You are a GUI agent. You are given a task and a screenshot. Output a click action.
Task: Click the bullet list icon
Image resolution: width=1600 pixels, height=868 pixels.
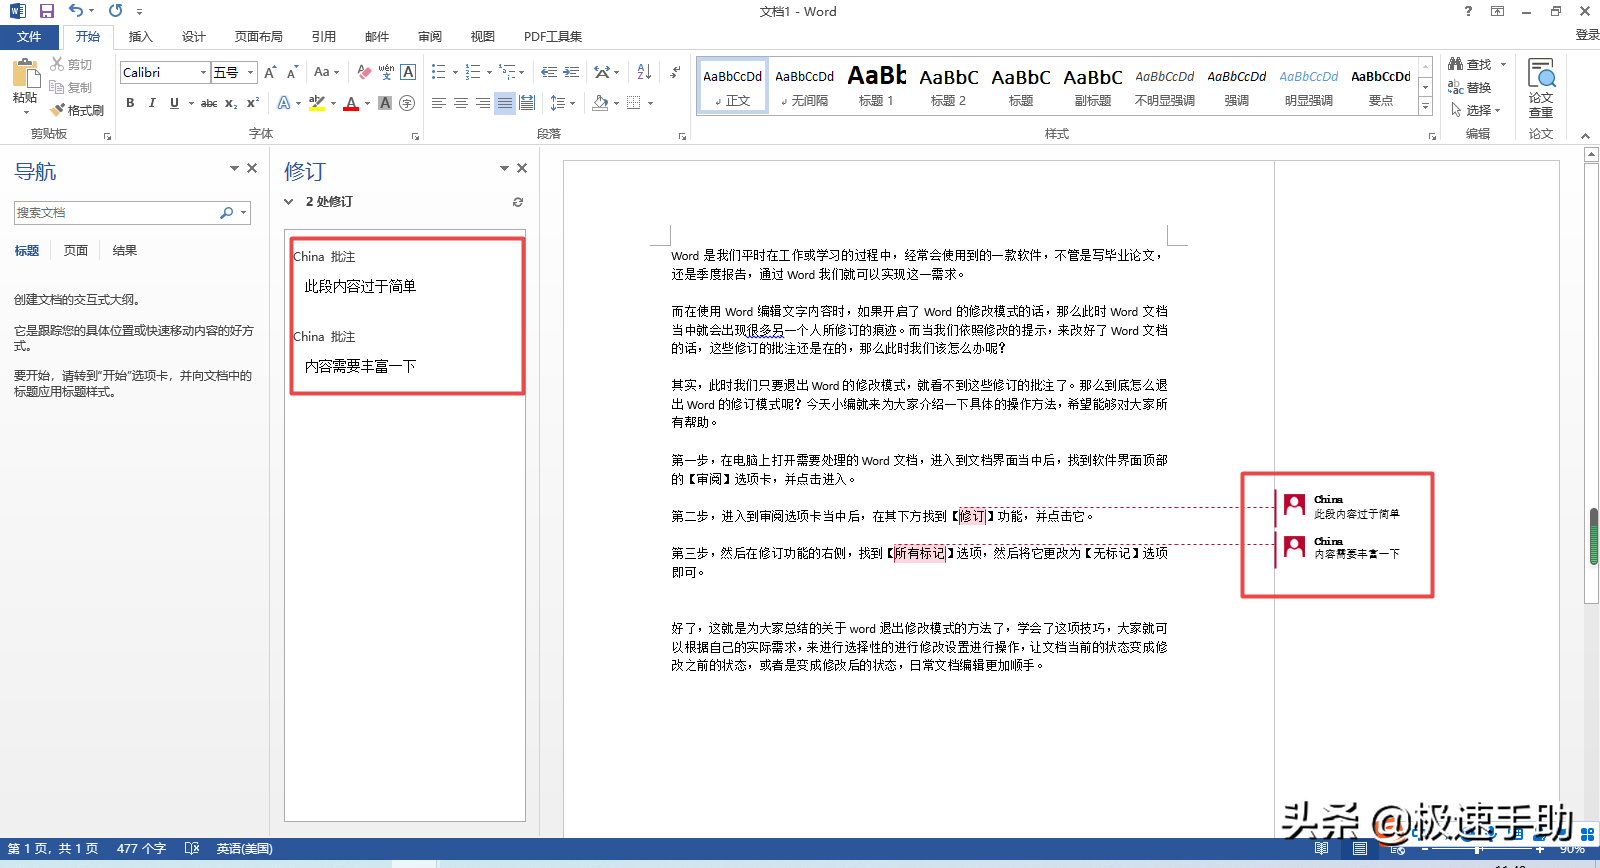438,72
